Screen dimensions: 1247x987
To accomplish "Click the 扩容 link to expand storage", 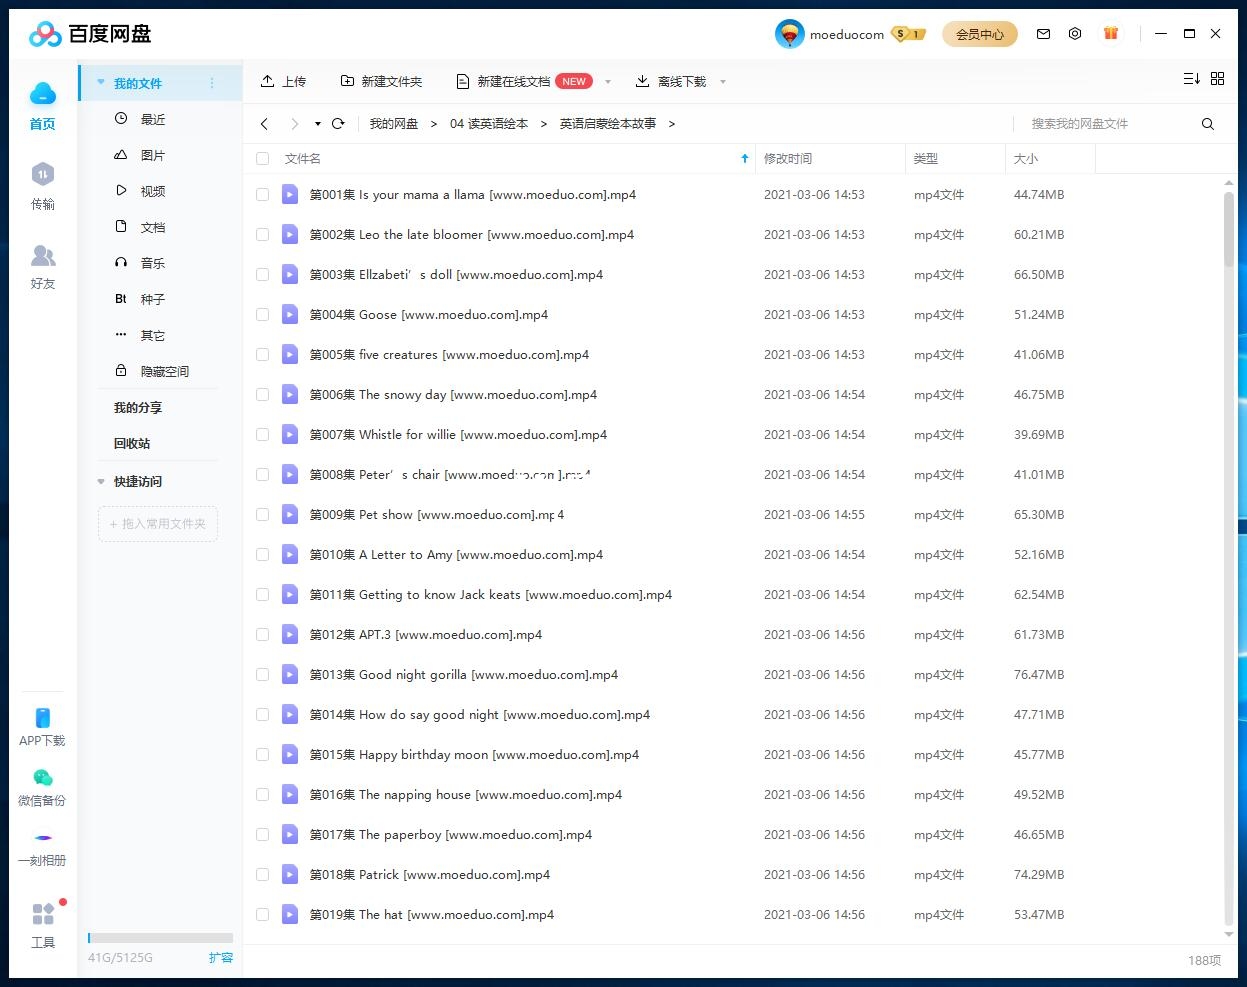I will coord(220,957).
